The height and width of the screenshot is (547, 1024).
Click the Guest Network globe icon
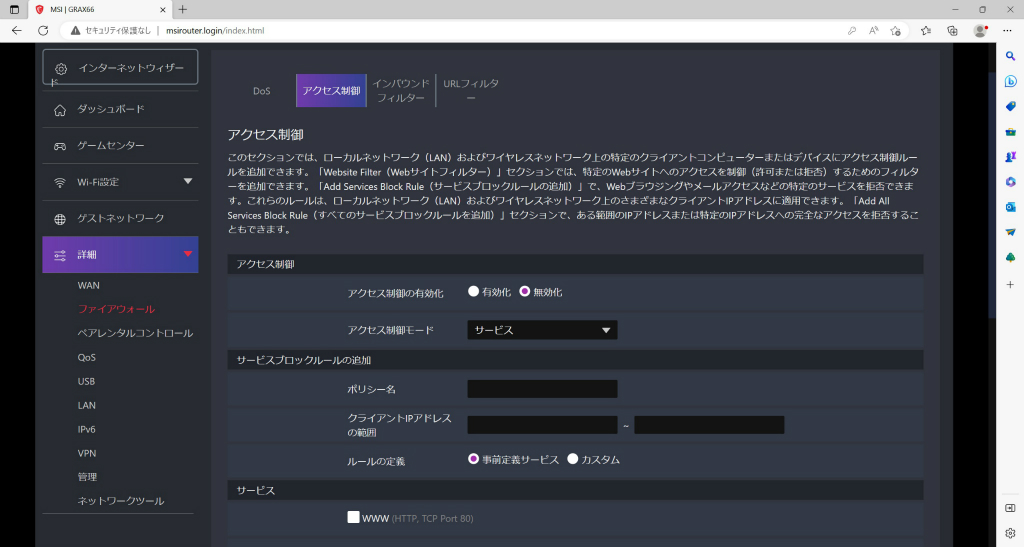60,219
